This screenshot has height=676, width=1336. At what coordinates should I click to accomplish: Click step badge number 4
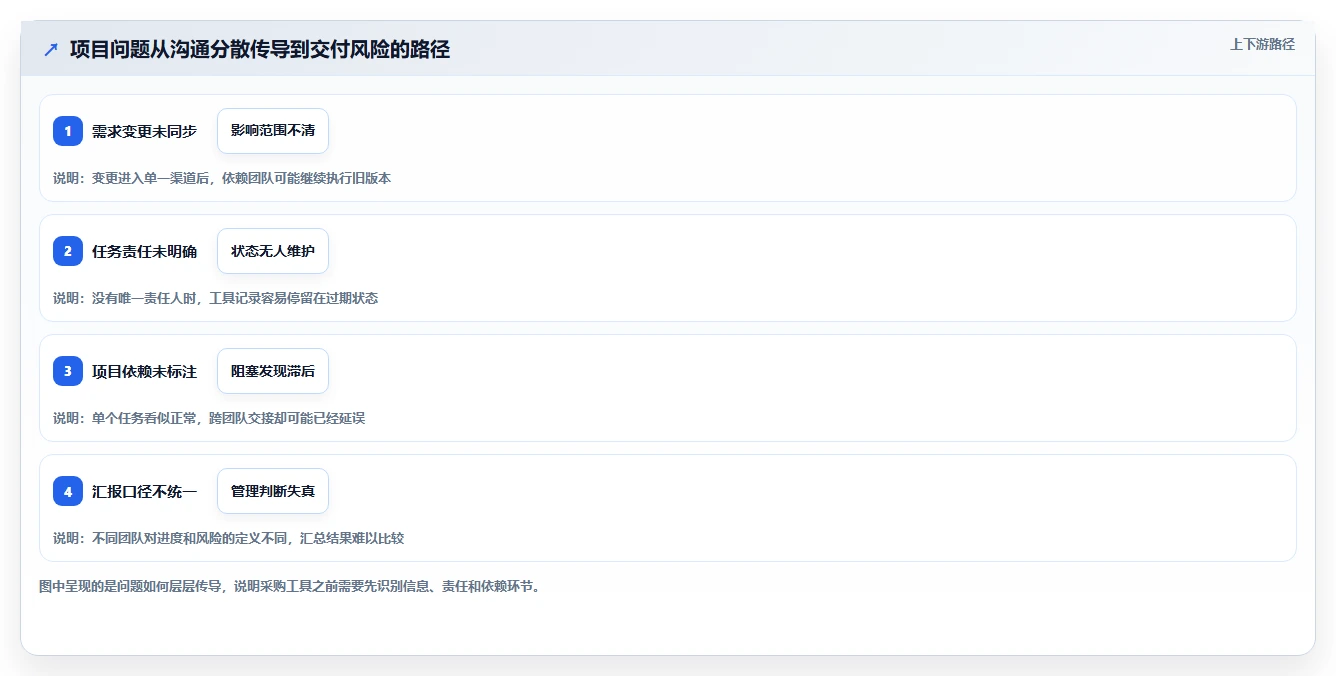coord(68,491)
